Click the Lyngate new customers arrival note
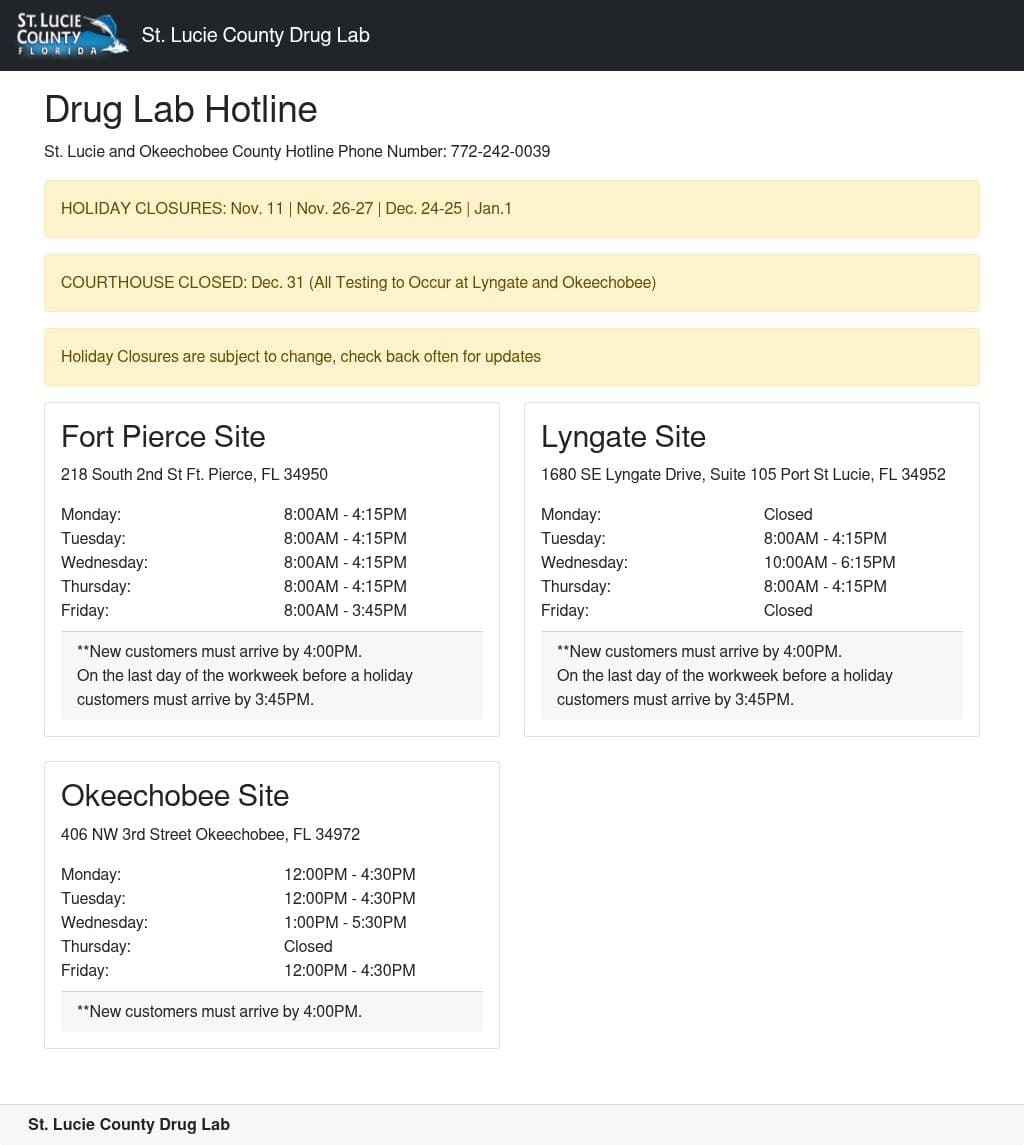 coord(752,675)
